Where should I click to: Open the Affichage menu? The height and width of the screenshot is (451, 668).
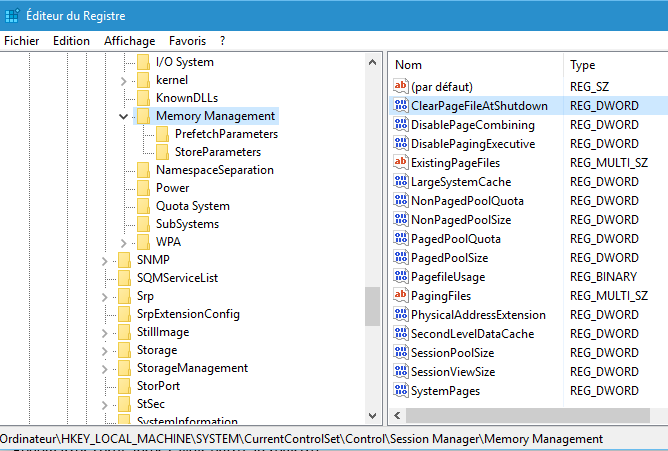(x=129, y=41)
